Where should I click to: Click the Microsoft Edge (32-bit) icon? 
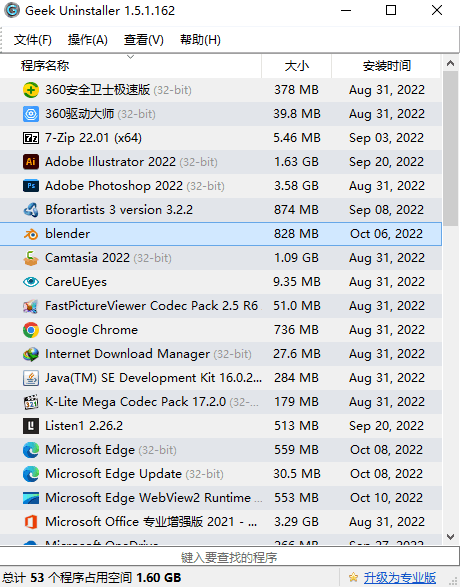coord(31,450)
